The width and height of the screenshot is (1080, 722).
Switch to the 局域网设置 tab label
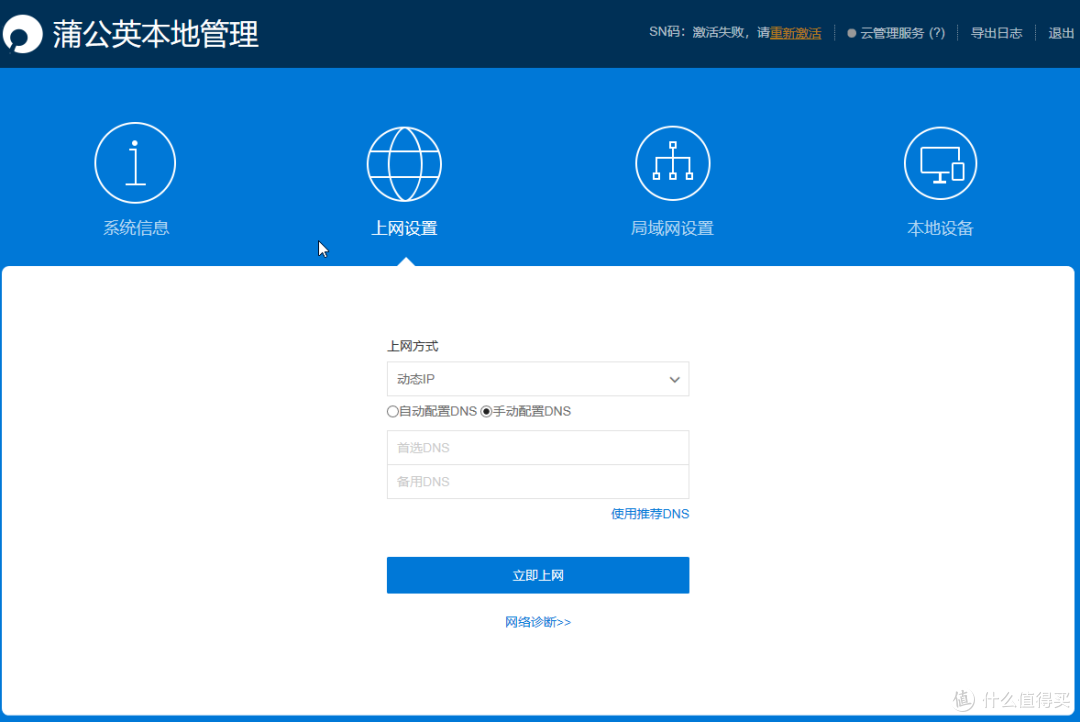point(672,228)
